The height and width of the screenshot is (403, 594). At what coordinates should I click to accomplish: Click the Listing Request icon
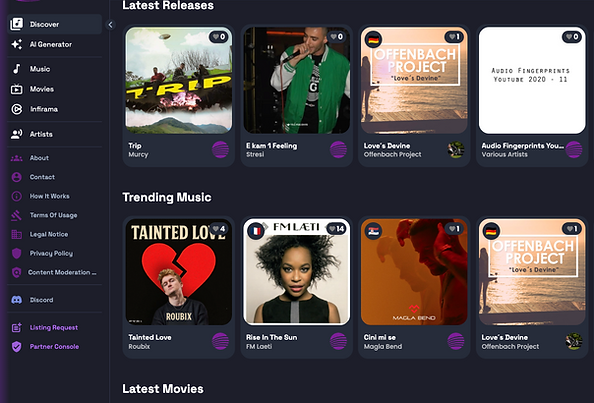click(x=16, y=328)
